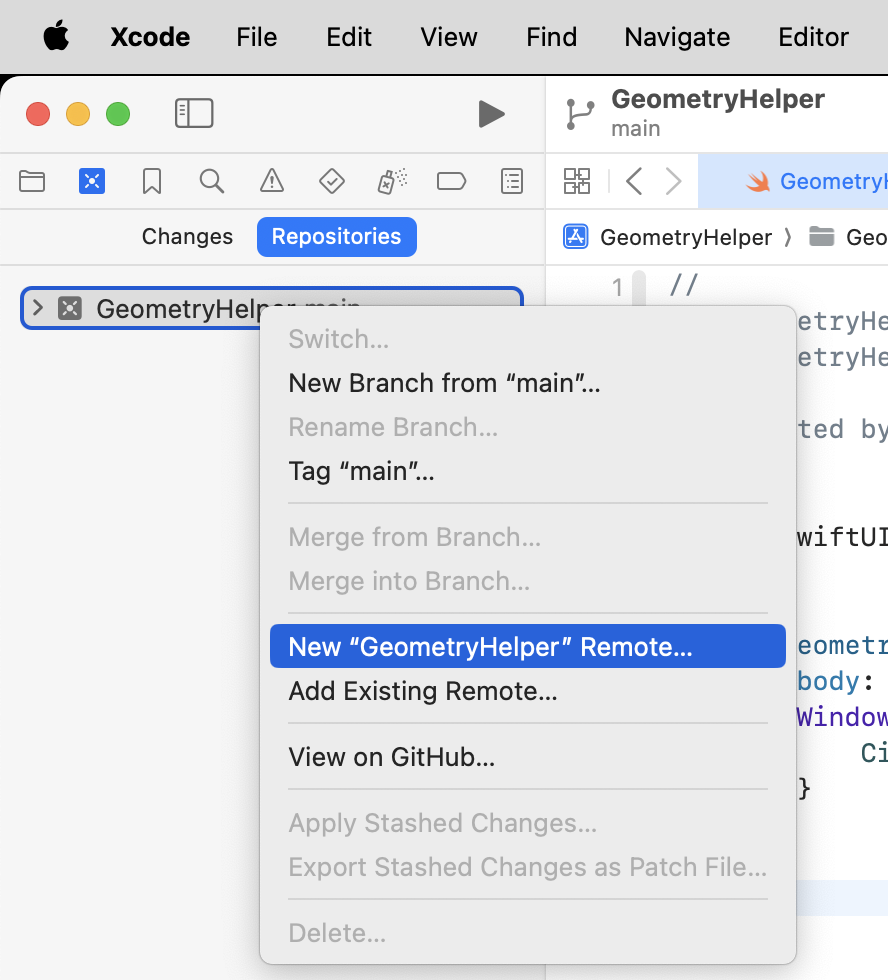This screenshot has height=980, width=888.
Task: Open the Find navigator magnifier icon
Action: tap(211, 181)
